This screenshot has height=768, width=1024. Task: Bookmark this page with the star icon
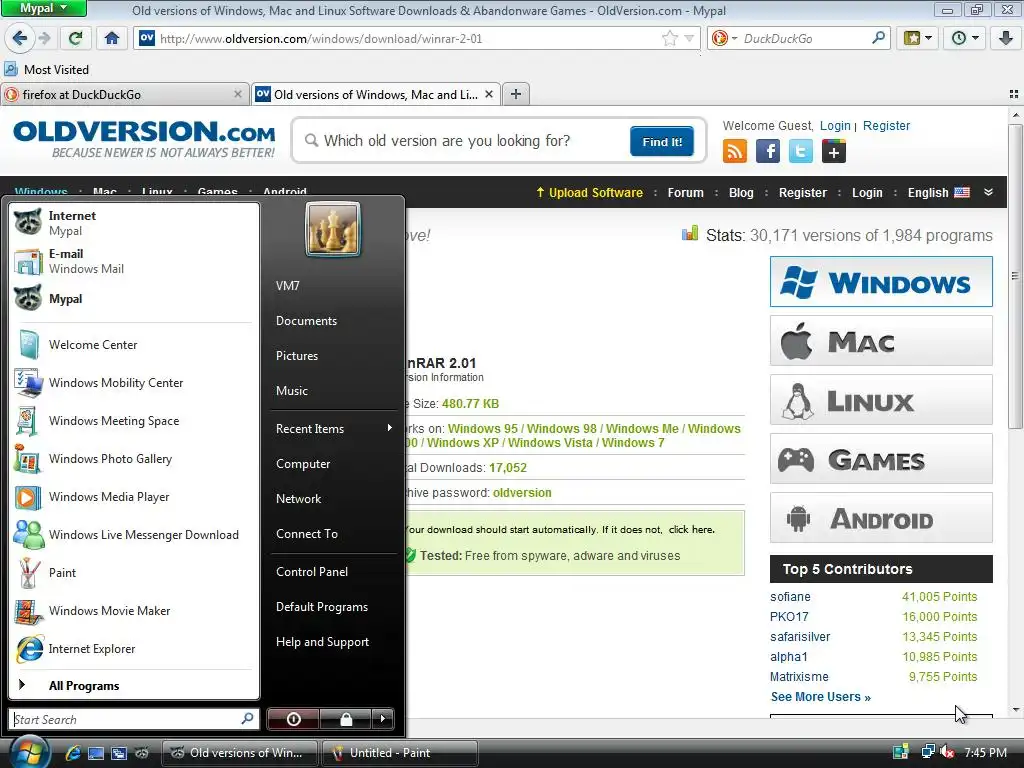click(x=670, y=39)
